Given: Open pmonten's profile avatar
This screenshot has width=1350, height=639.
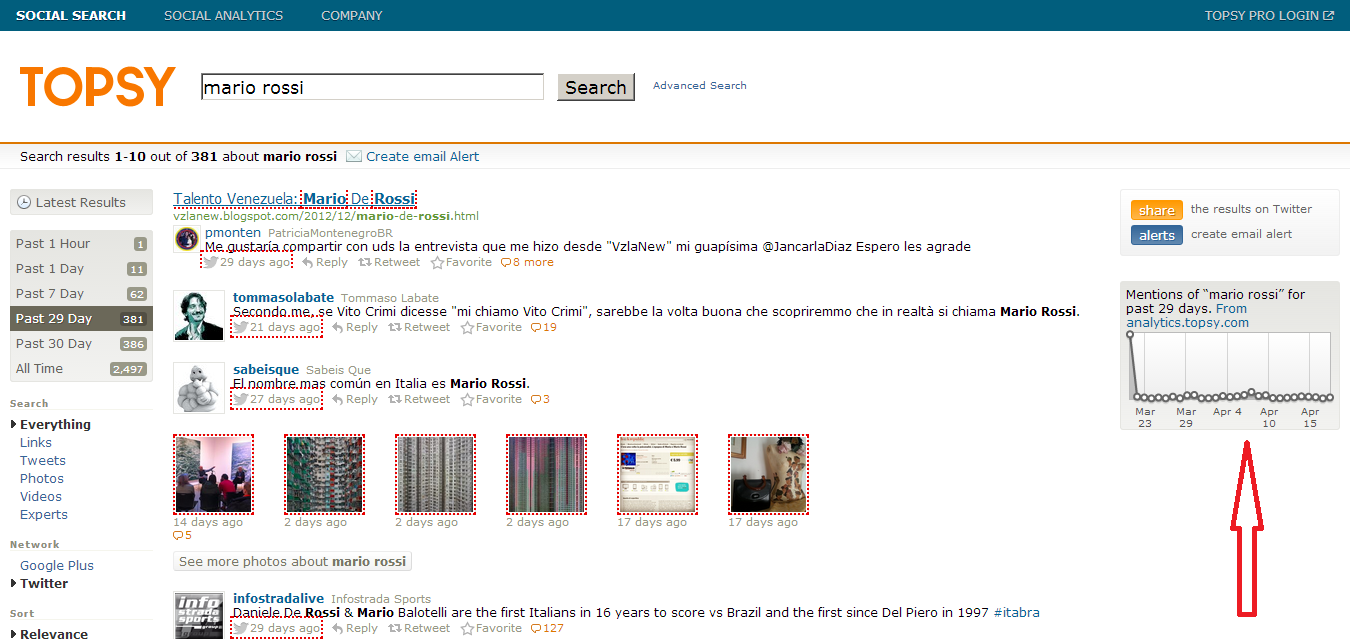Looking at the screenshot, I should tap(186, 240).
